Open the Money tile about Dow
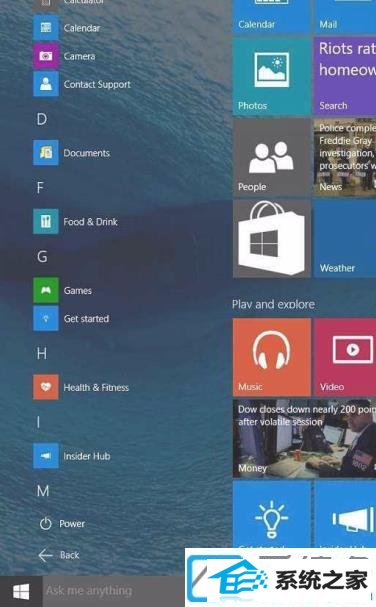Viewport: 376px width, 607px height. pyautogui.click(x=304, y=438)
